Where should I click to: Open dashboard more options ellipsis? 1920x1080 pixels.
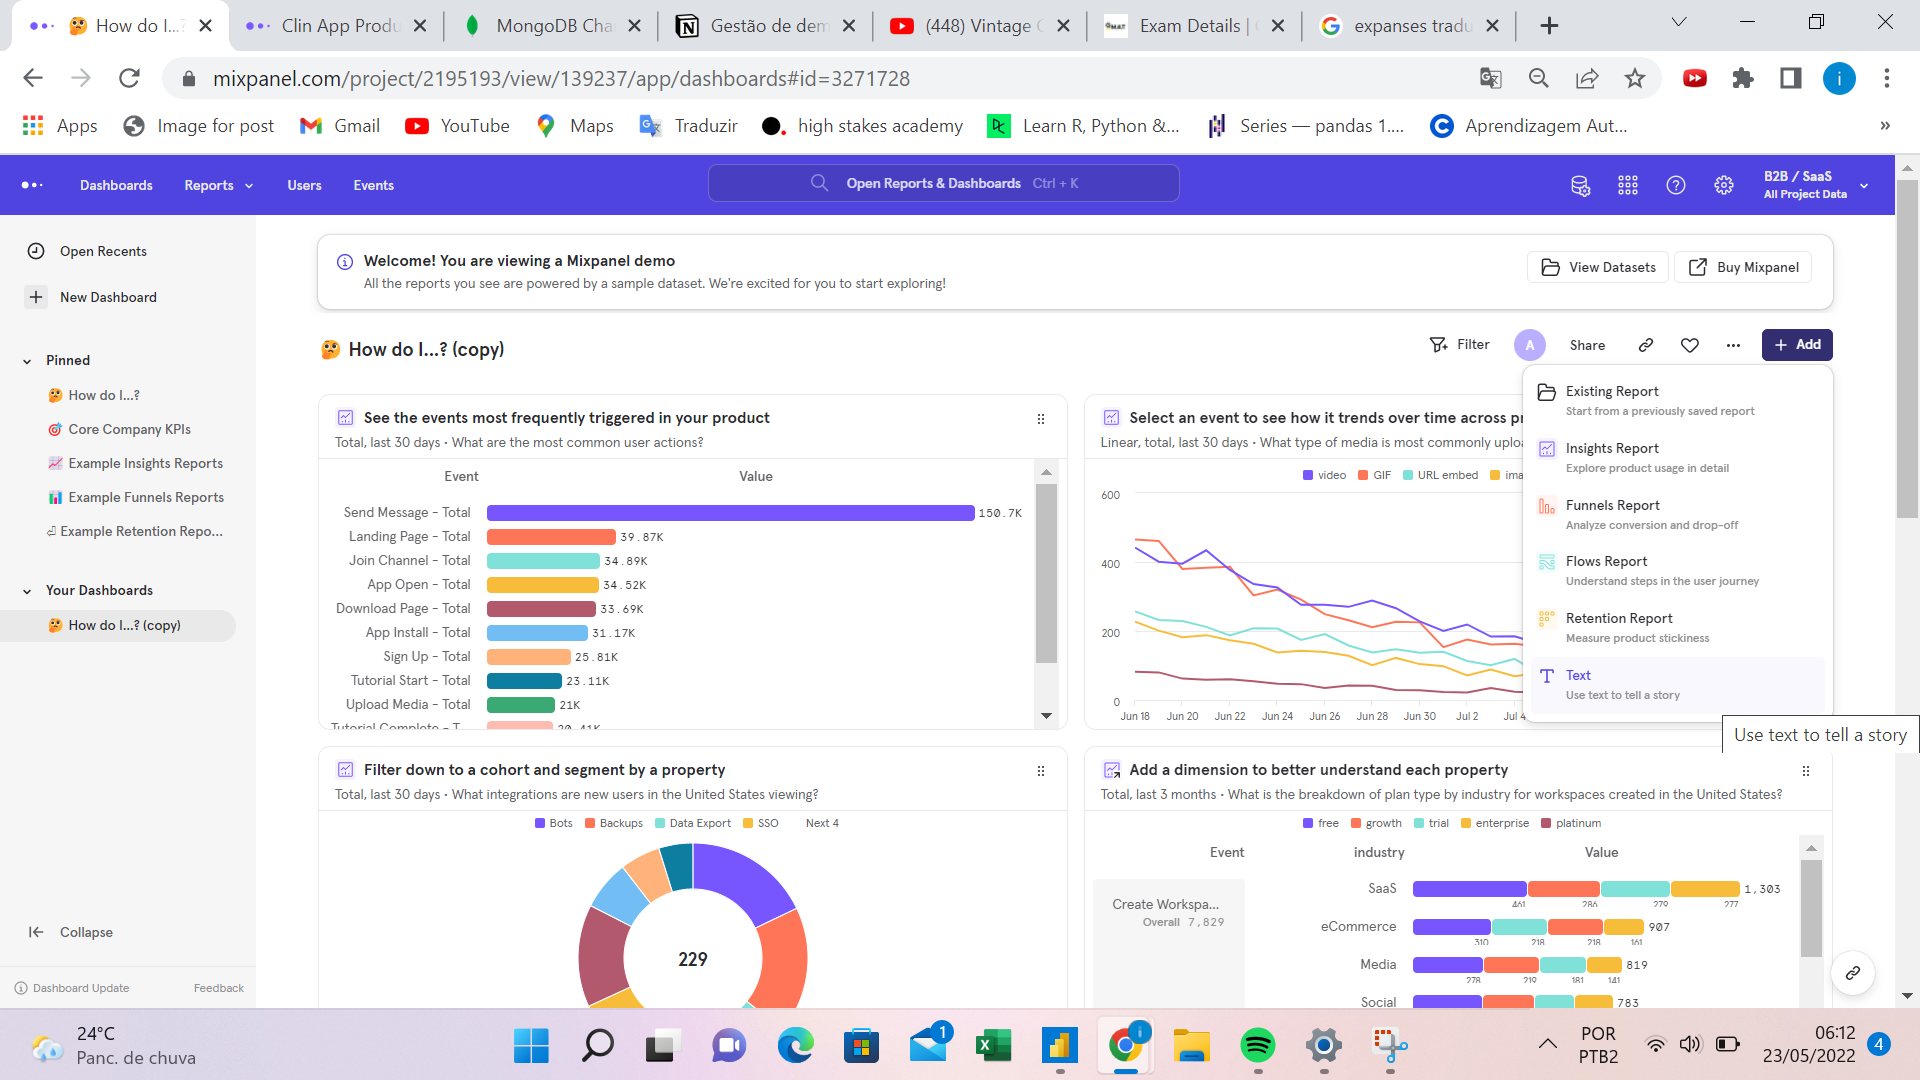tap(1733, 345)
